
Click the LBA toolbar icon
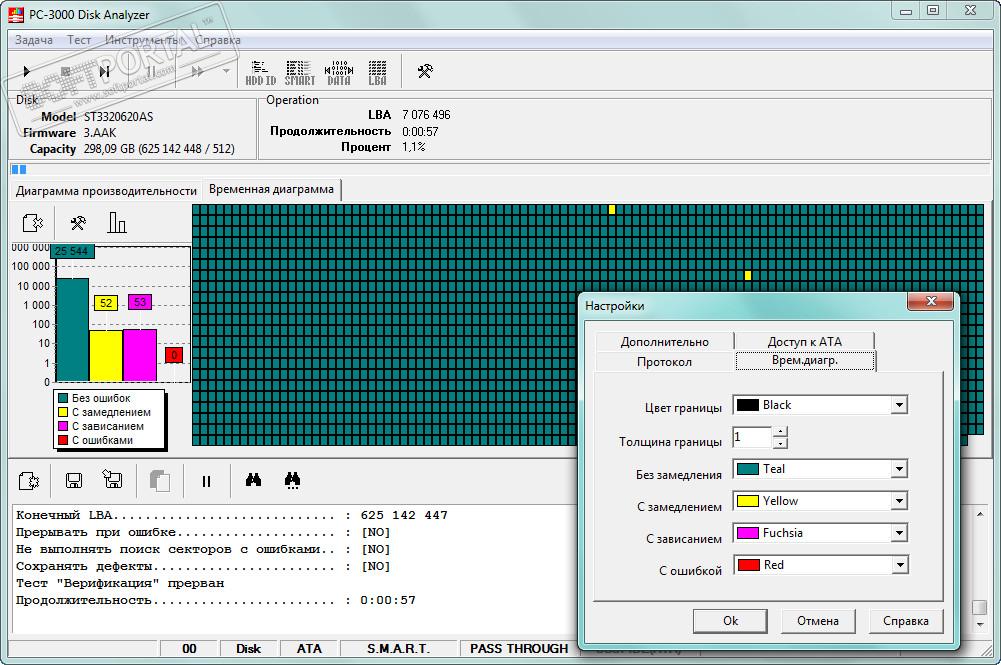(x=377, y=71)
